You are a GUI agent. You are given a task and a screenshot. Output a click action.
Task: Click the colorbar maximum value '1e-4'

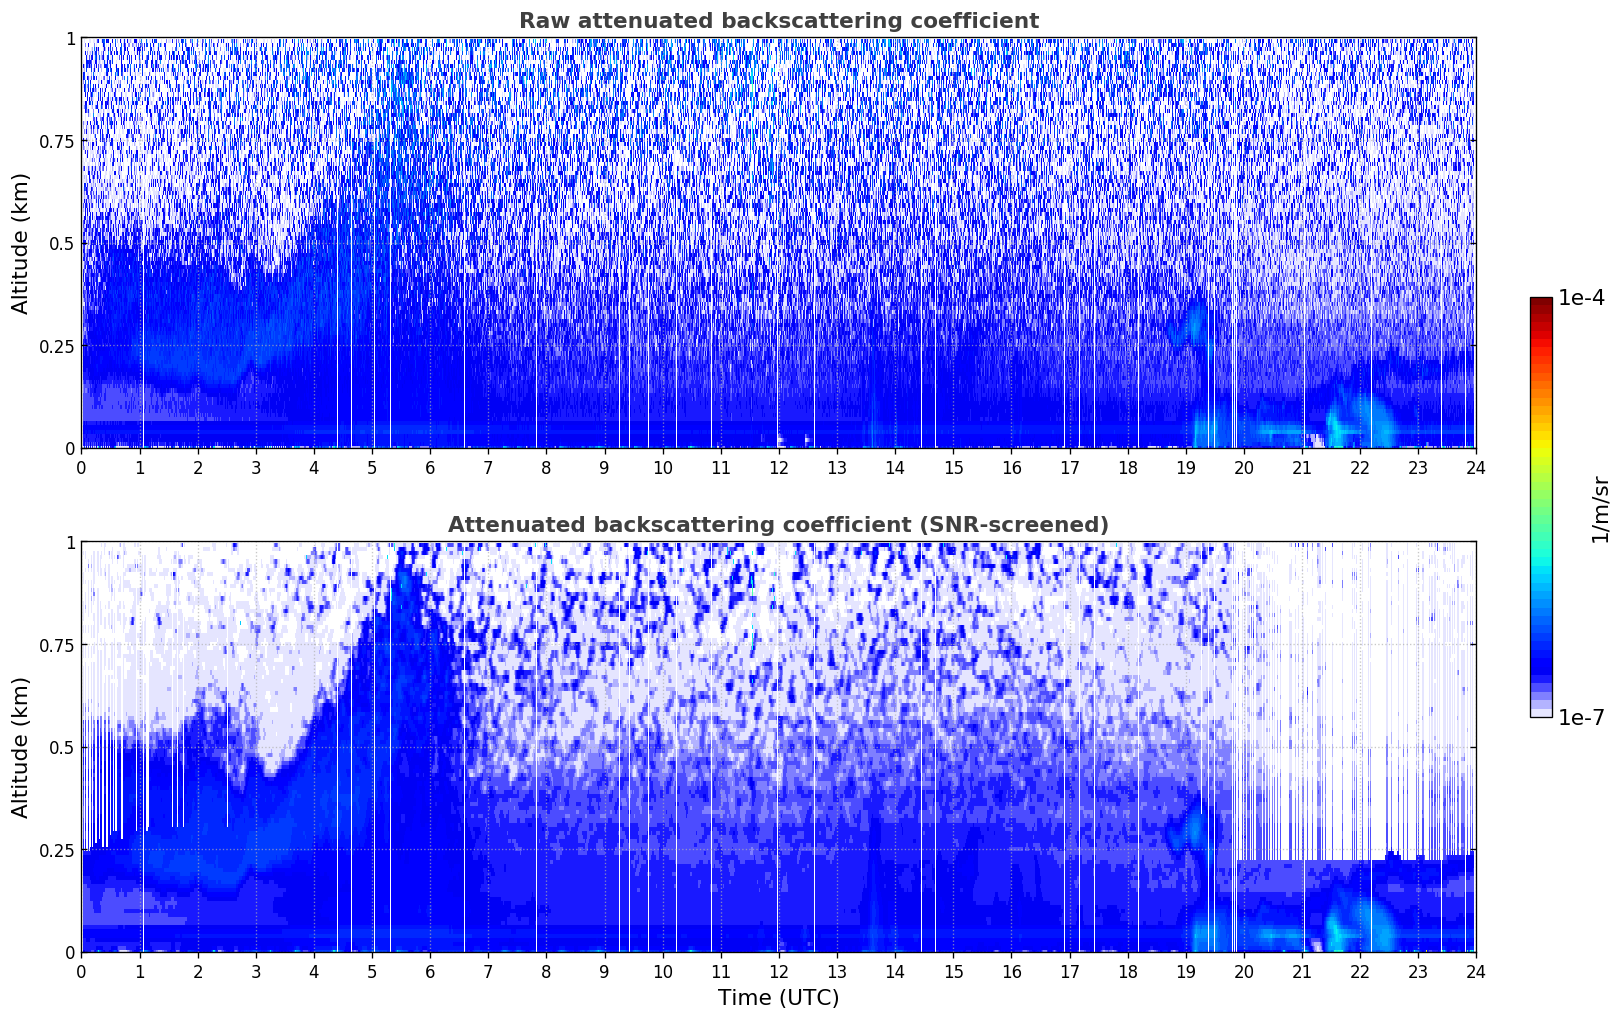point(1581,298)
